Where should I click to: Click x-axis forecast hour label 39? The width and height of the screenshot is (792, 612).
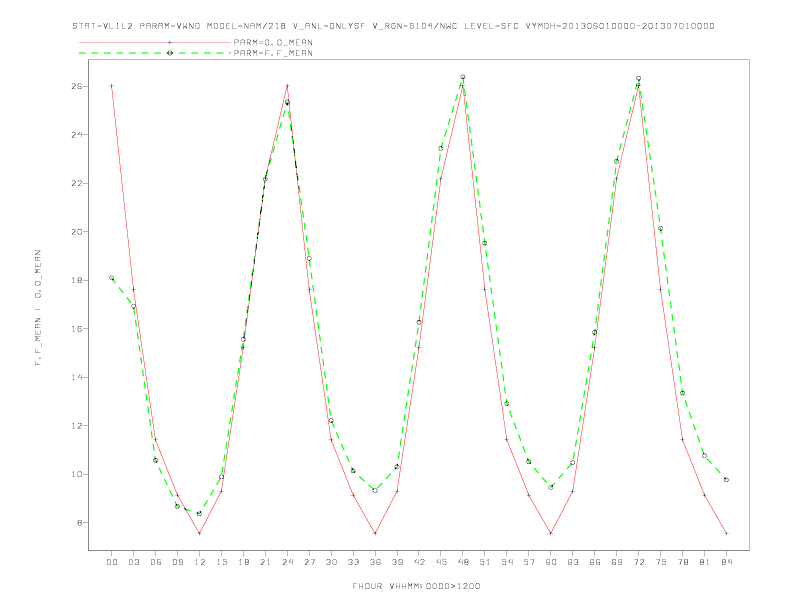[397, 562]
